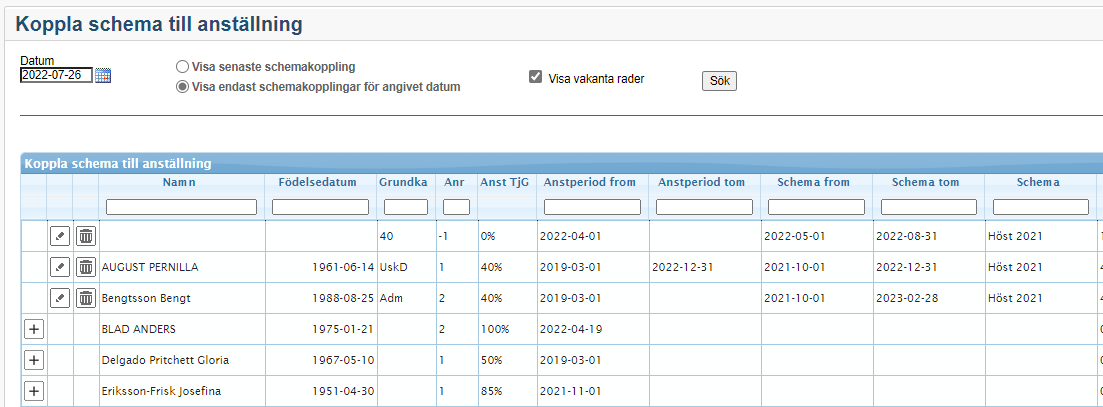This screenshot has height=407, width=1103.
Task: Click the edit pencil on the vacant row
Action: point(60,236)
